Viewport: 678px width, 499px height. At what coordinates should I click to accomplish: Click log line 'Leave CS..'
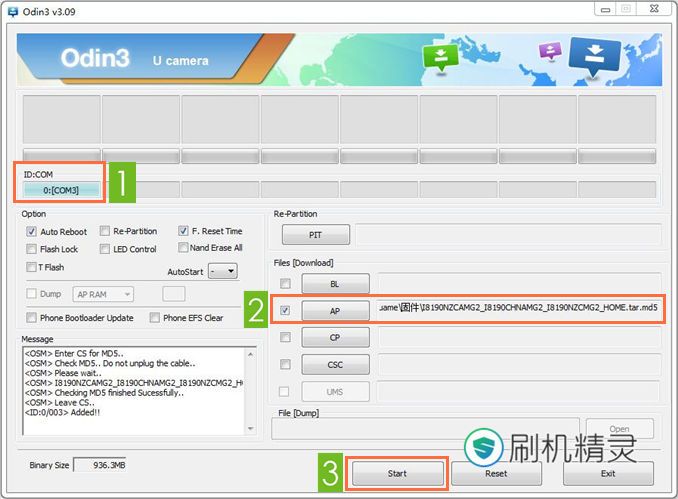59,403
